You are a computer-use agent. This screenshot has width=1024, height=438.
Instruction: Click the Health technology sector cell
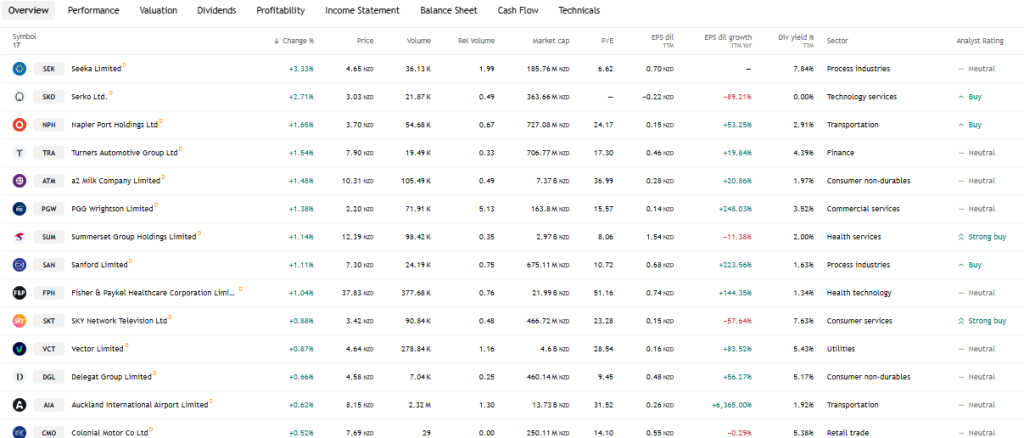click(859, 293)
